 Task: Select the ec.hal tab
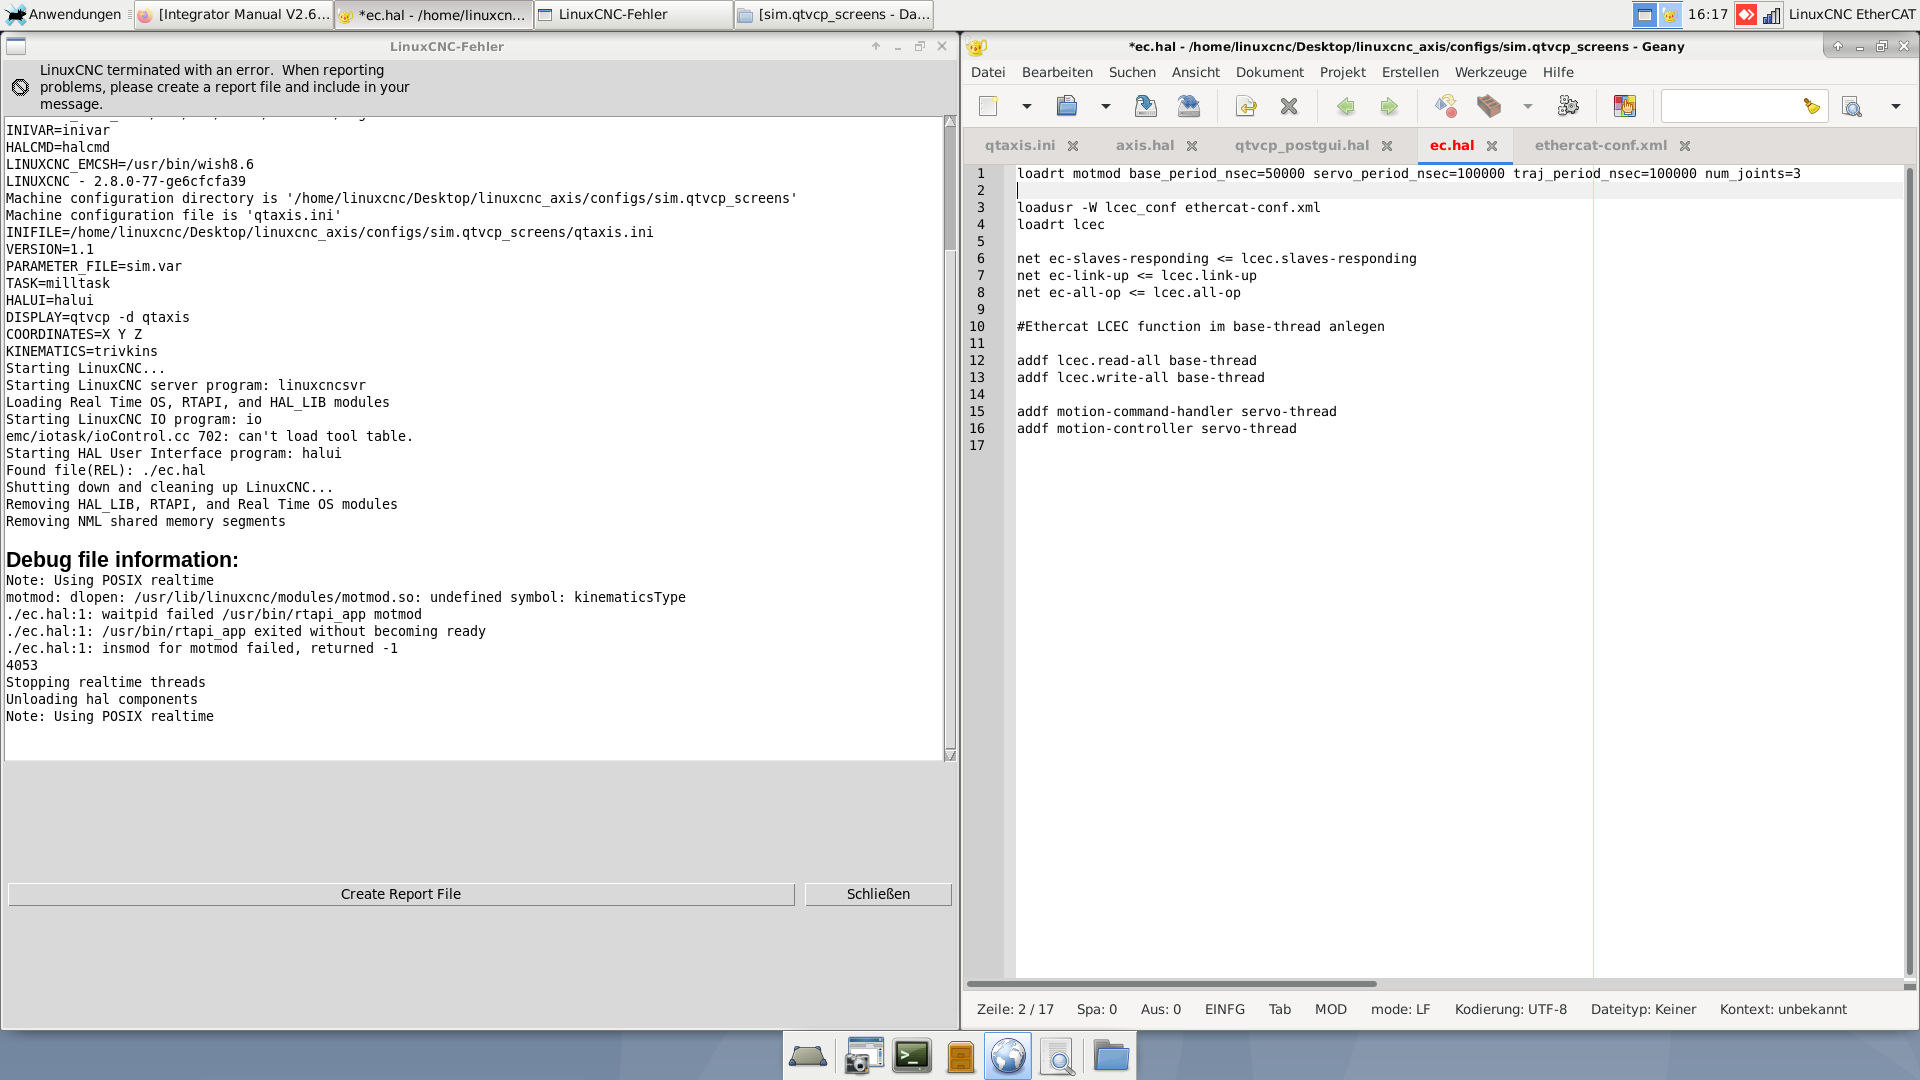click(1452, 145)
